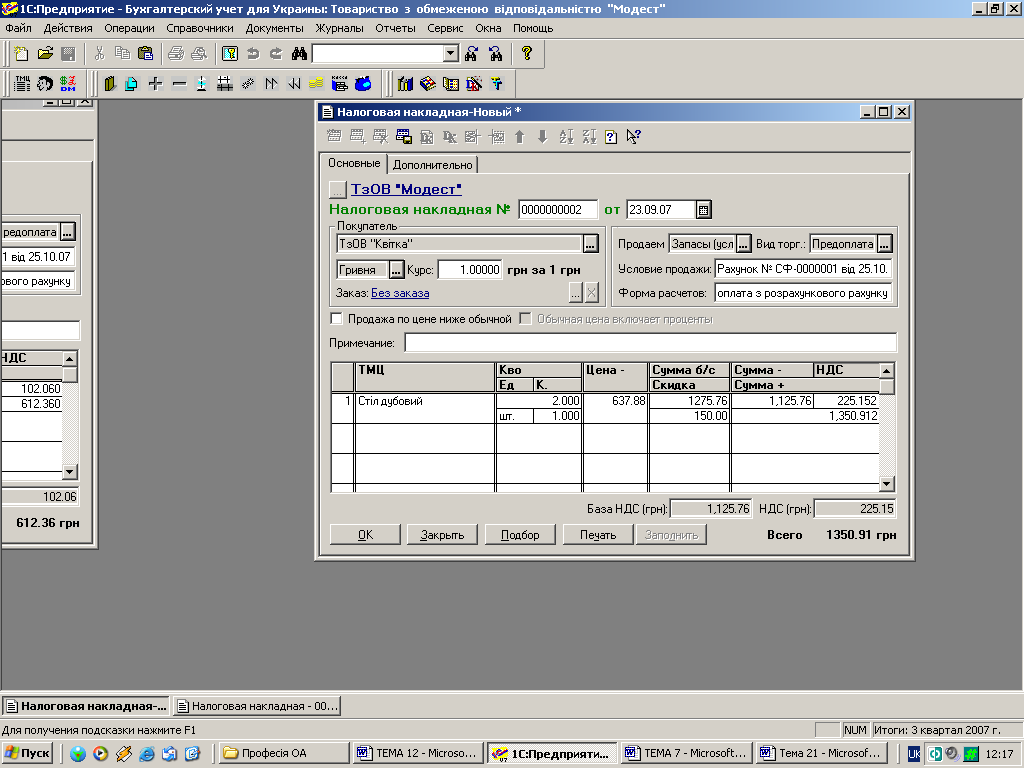Click the ТзОВ "Модест" link
This screenshot has width=1024, height=768.
pyautogui.click(x=406, y=189)
